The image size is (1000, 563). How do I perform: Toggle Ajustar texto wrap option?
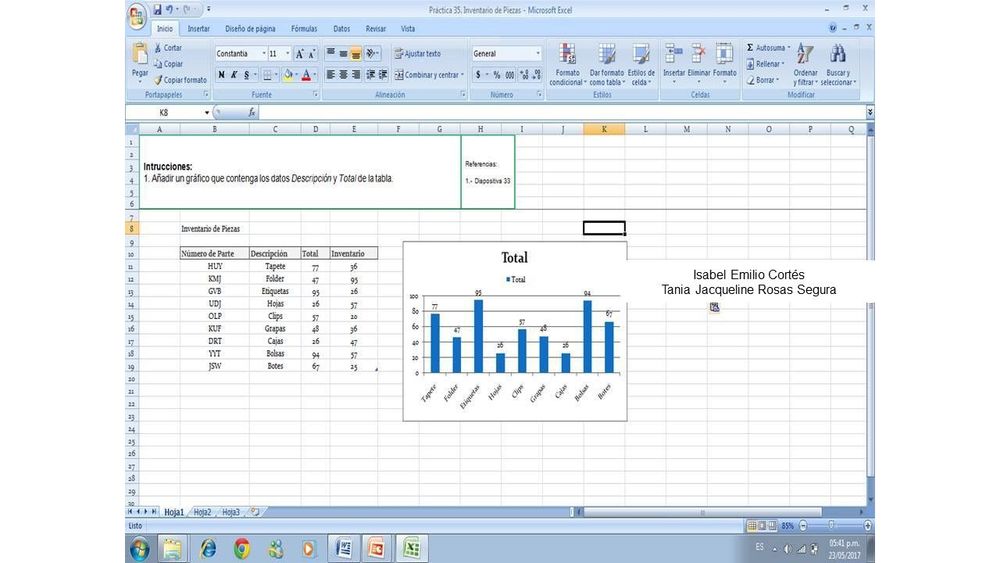point(417,54)
